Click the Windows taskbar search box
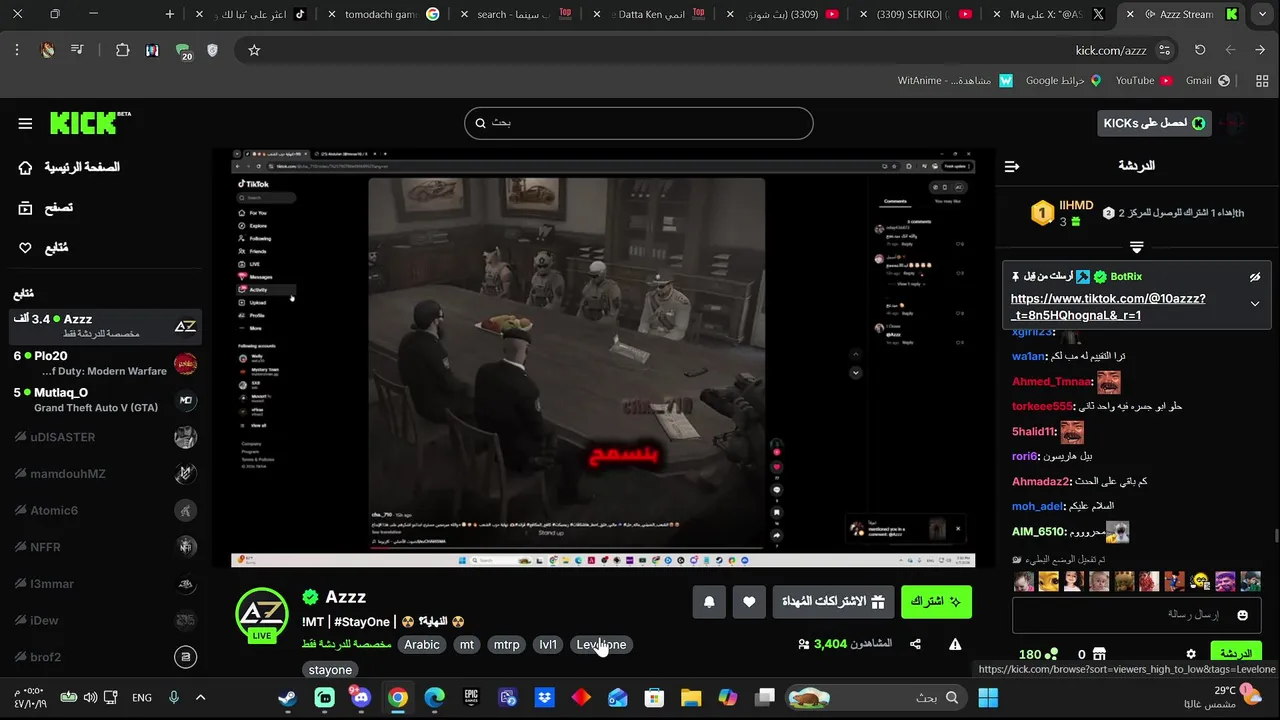This screenshot has height=720, width=1280. [x=877, y=697]
